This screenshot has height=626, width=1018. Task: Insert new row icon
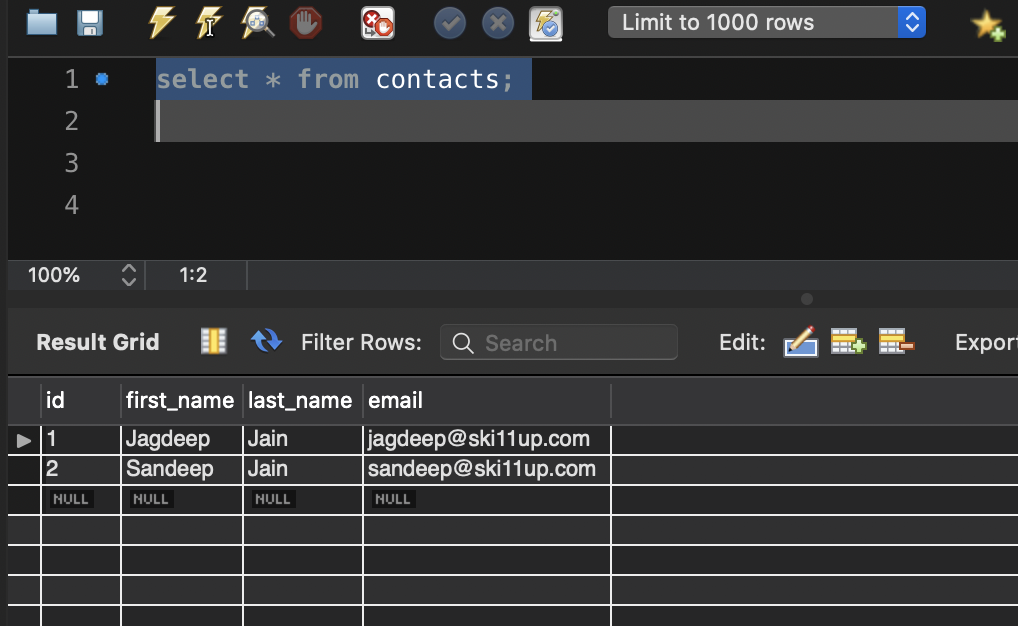[x=848, y=342]
